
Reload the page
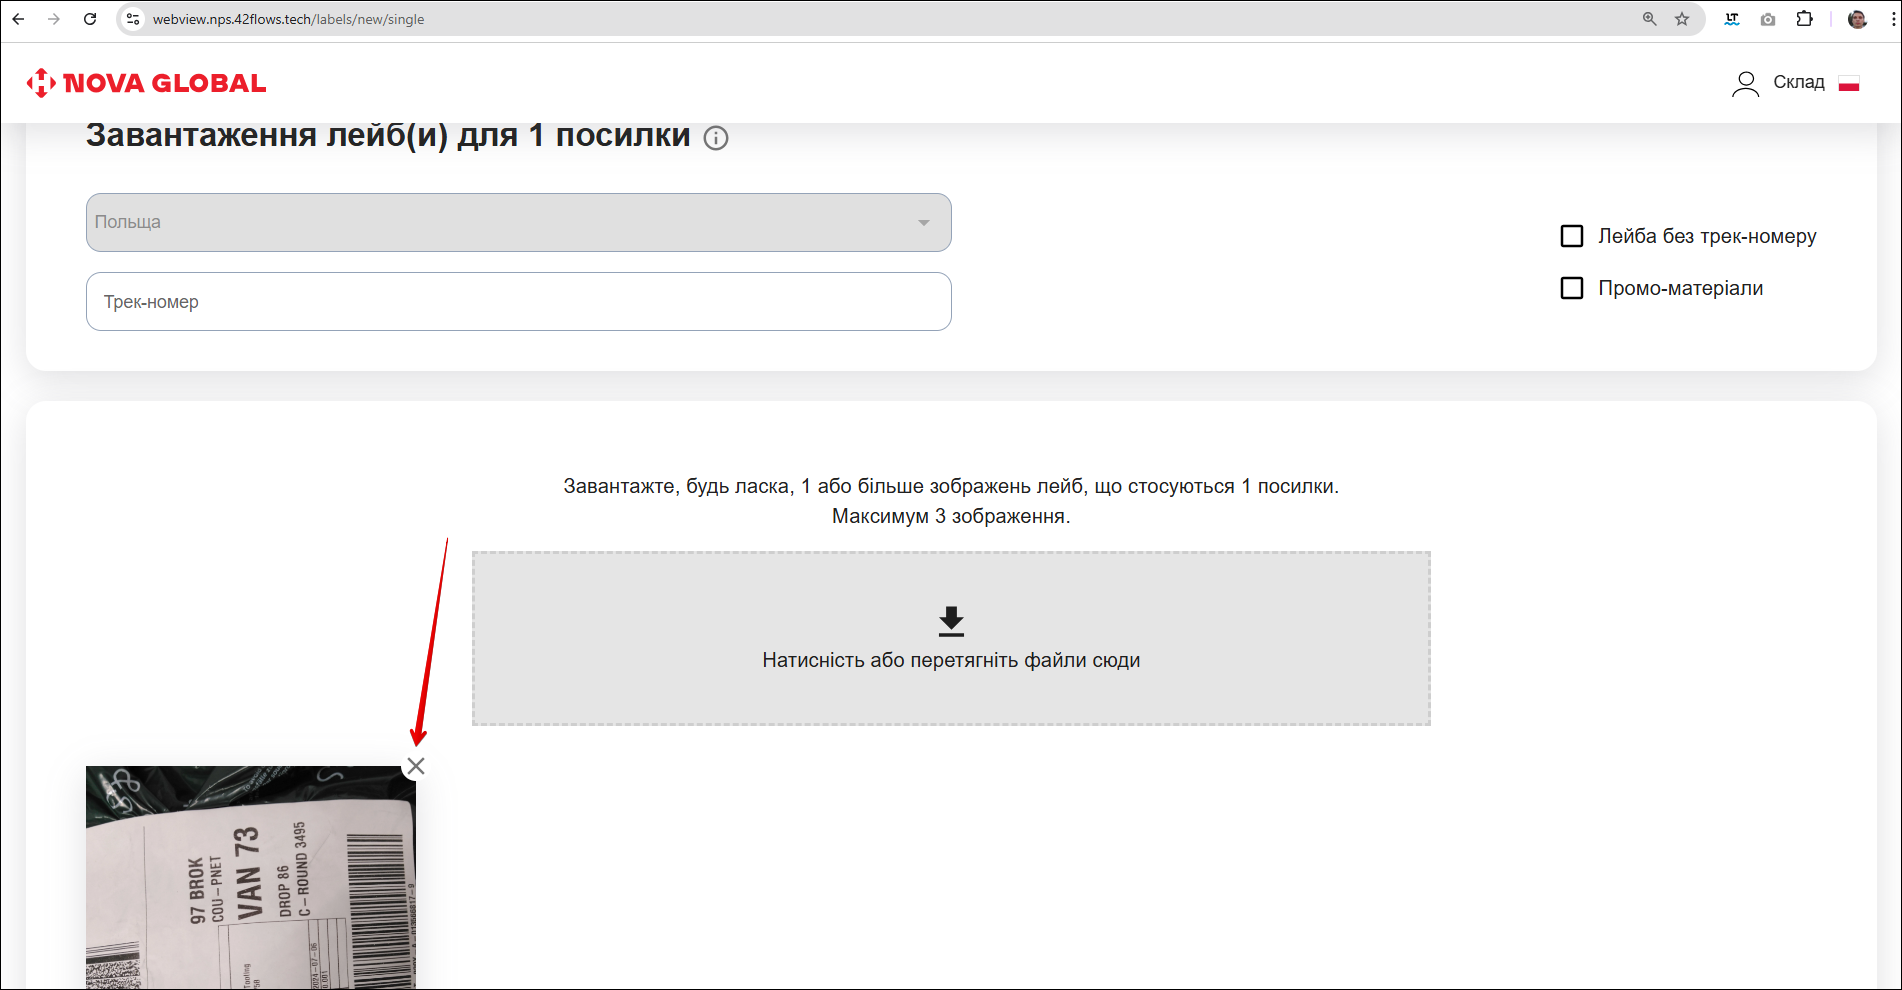(90, 19)
